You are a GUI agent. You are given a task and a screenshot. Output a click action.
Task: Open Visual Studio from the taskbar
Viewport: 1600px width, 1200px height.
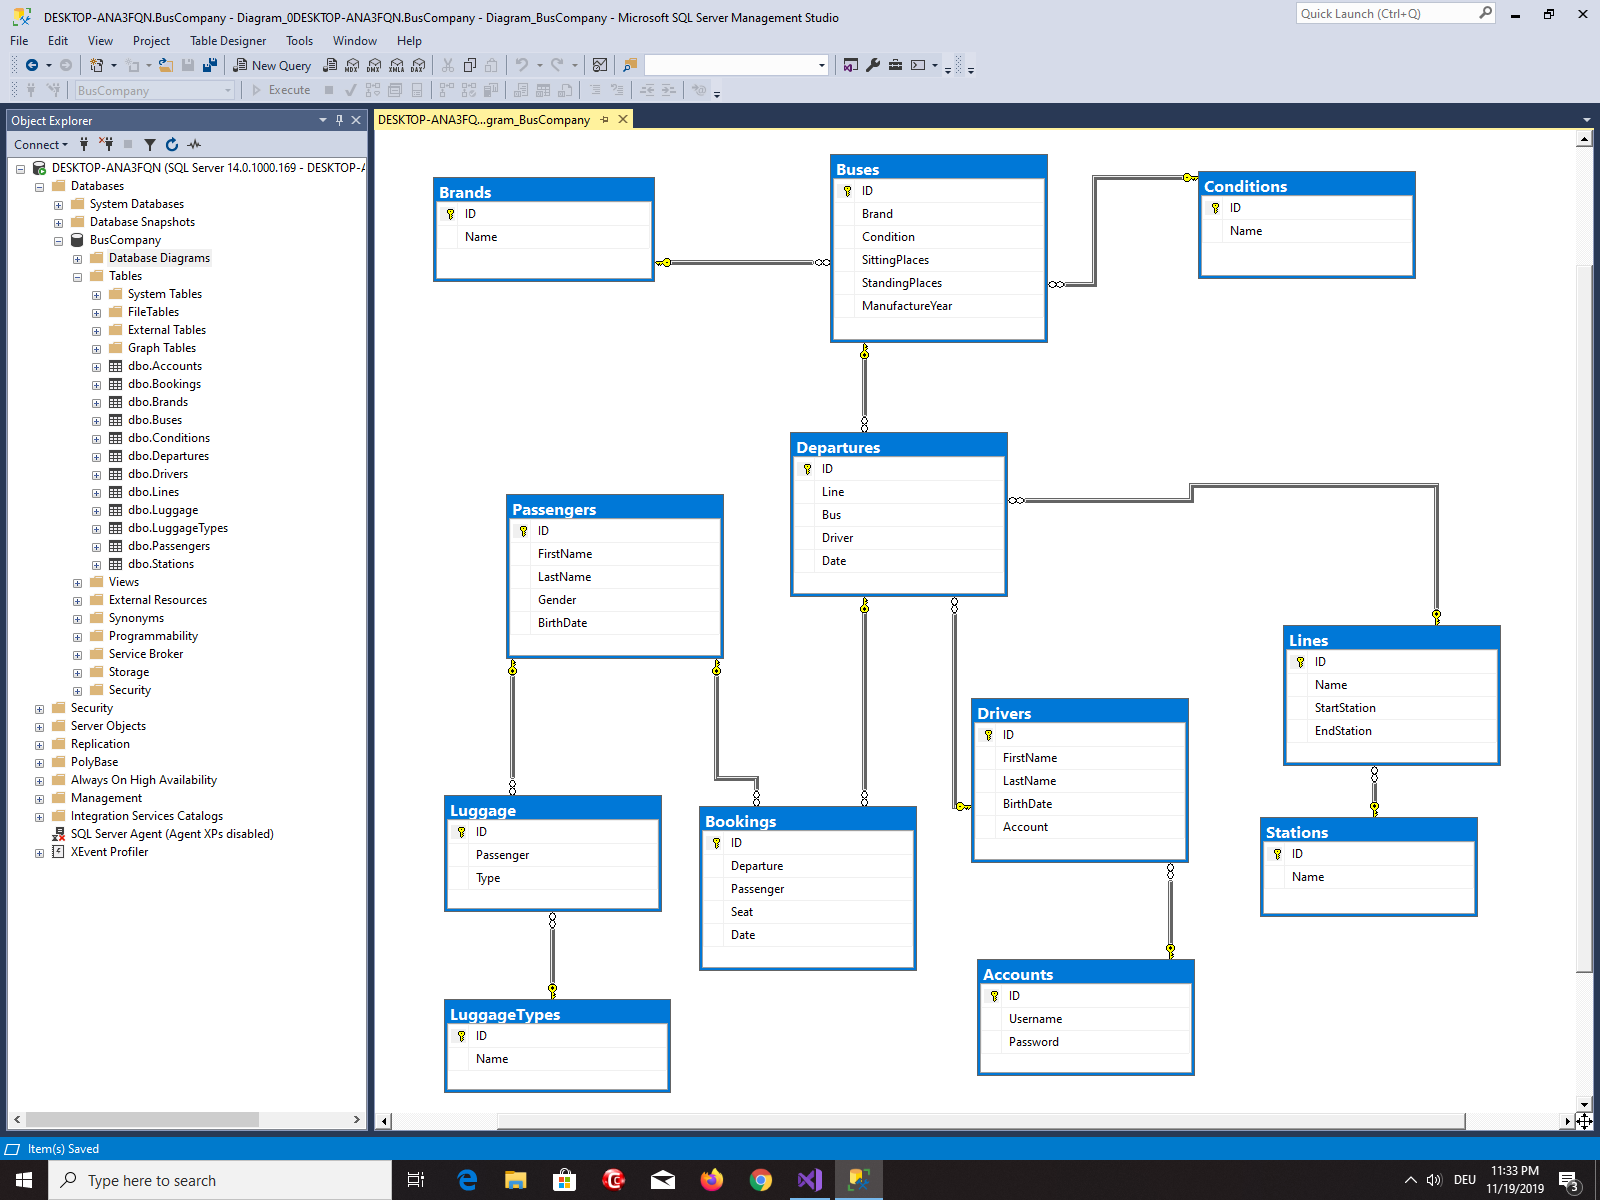click(x=810, y=1180)
